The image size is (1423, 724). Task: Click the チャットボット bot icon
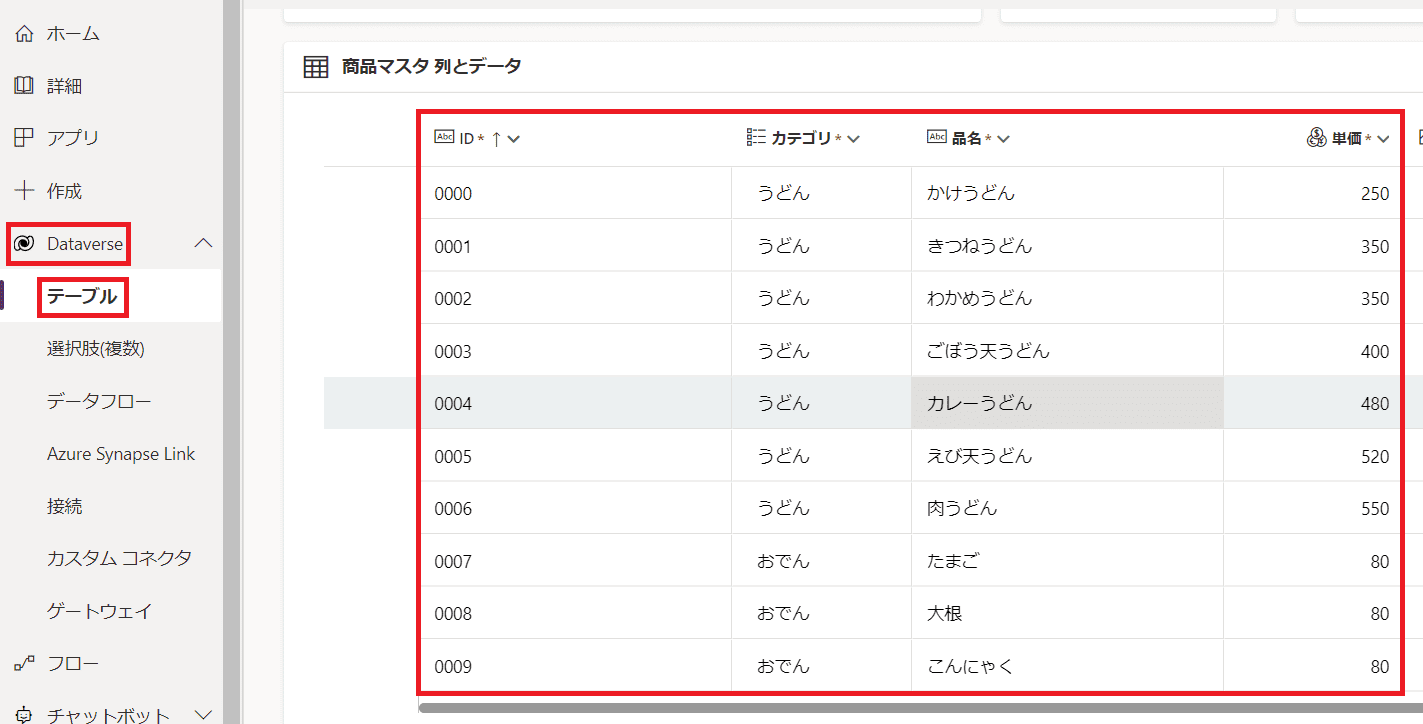(x=24, y=715)
